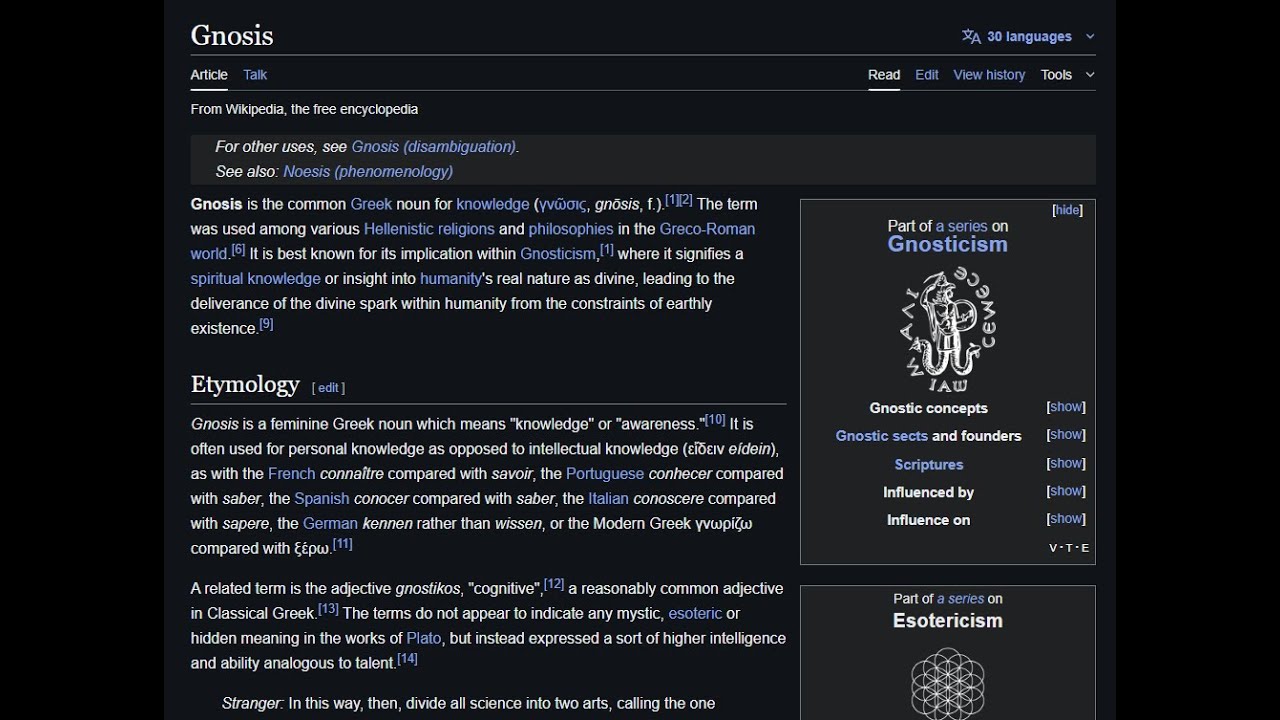
Task: Open the Hellenistic religions link
Action: [429, 229]
